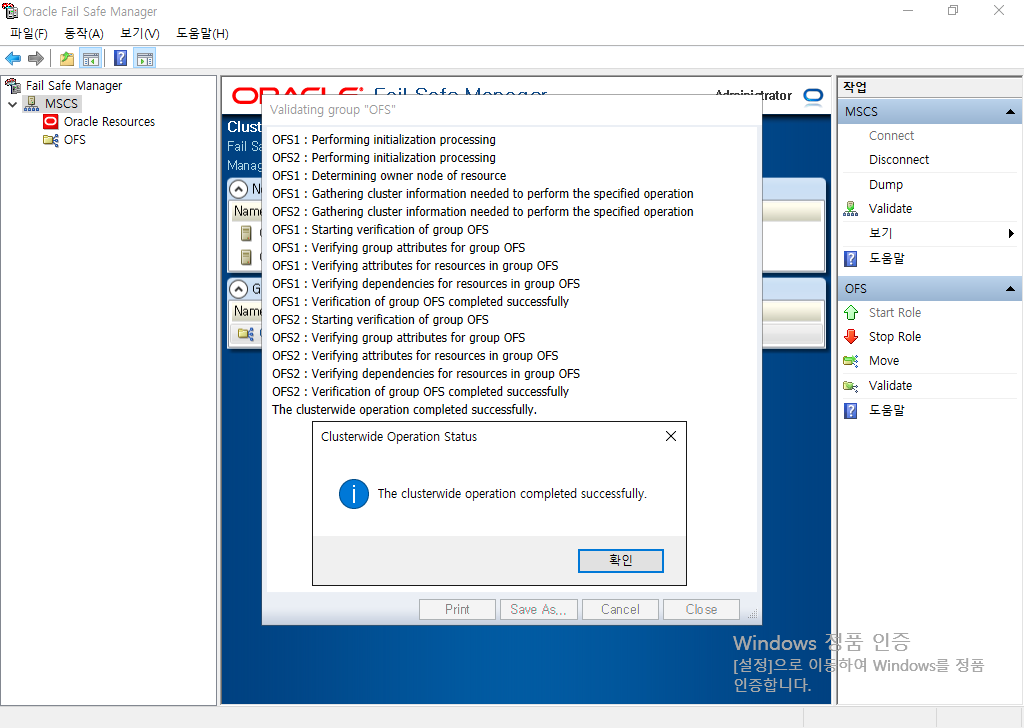This screenshot has height=728, width=1024.
Task: Select the final log line 'The clusterwide operation completed successfully.'
Action: click(404, 410)
